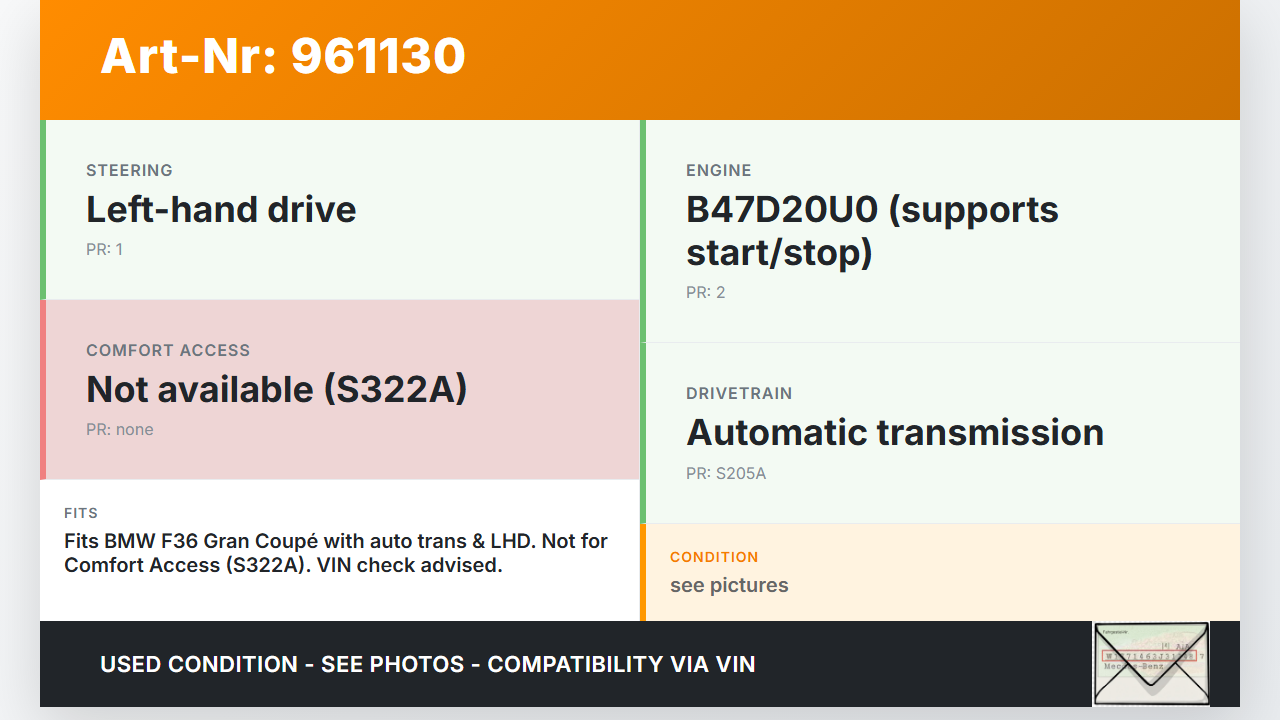Click the PR: S205A code
The image size is (1280, 720).
pyautogui.click(x=726, y=473)
